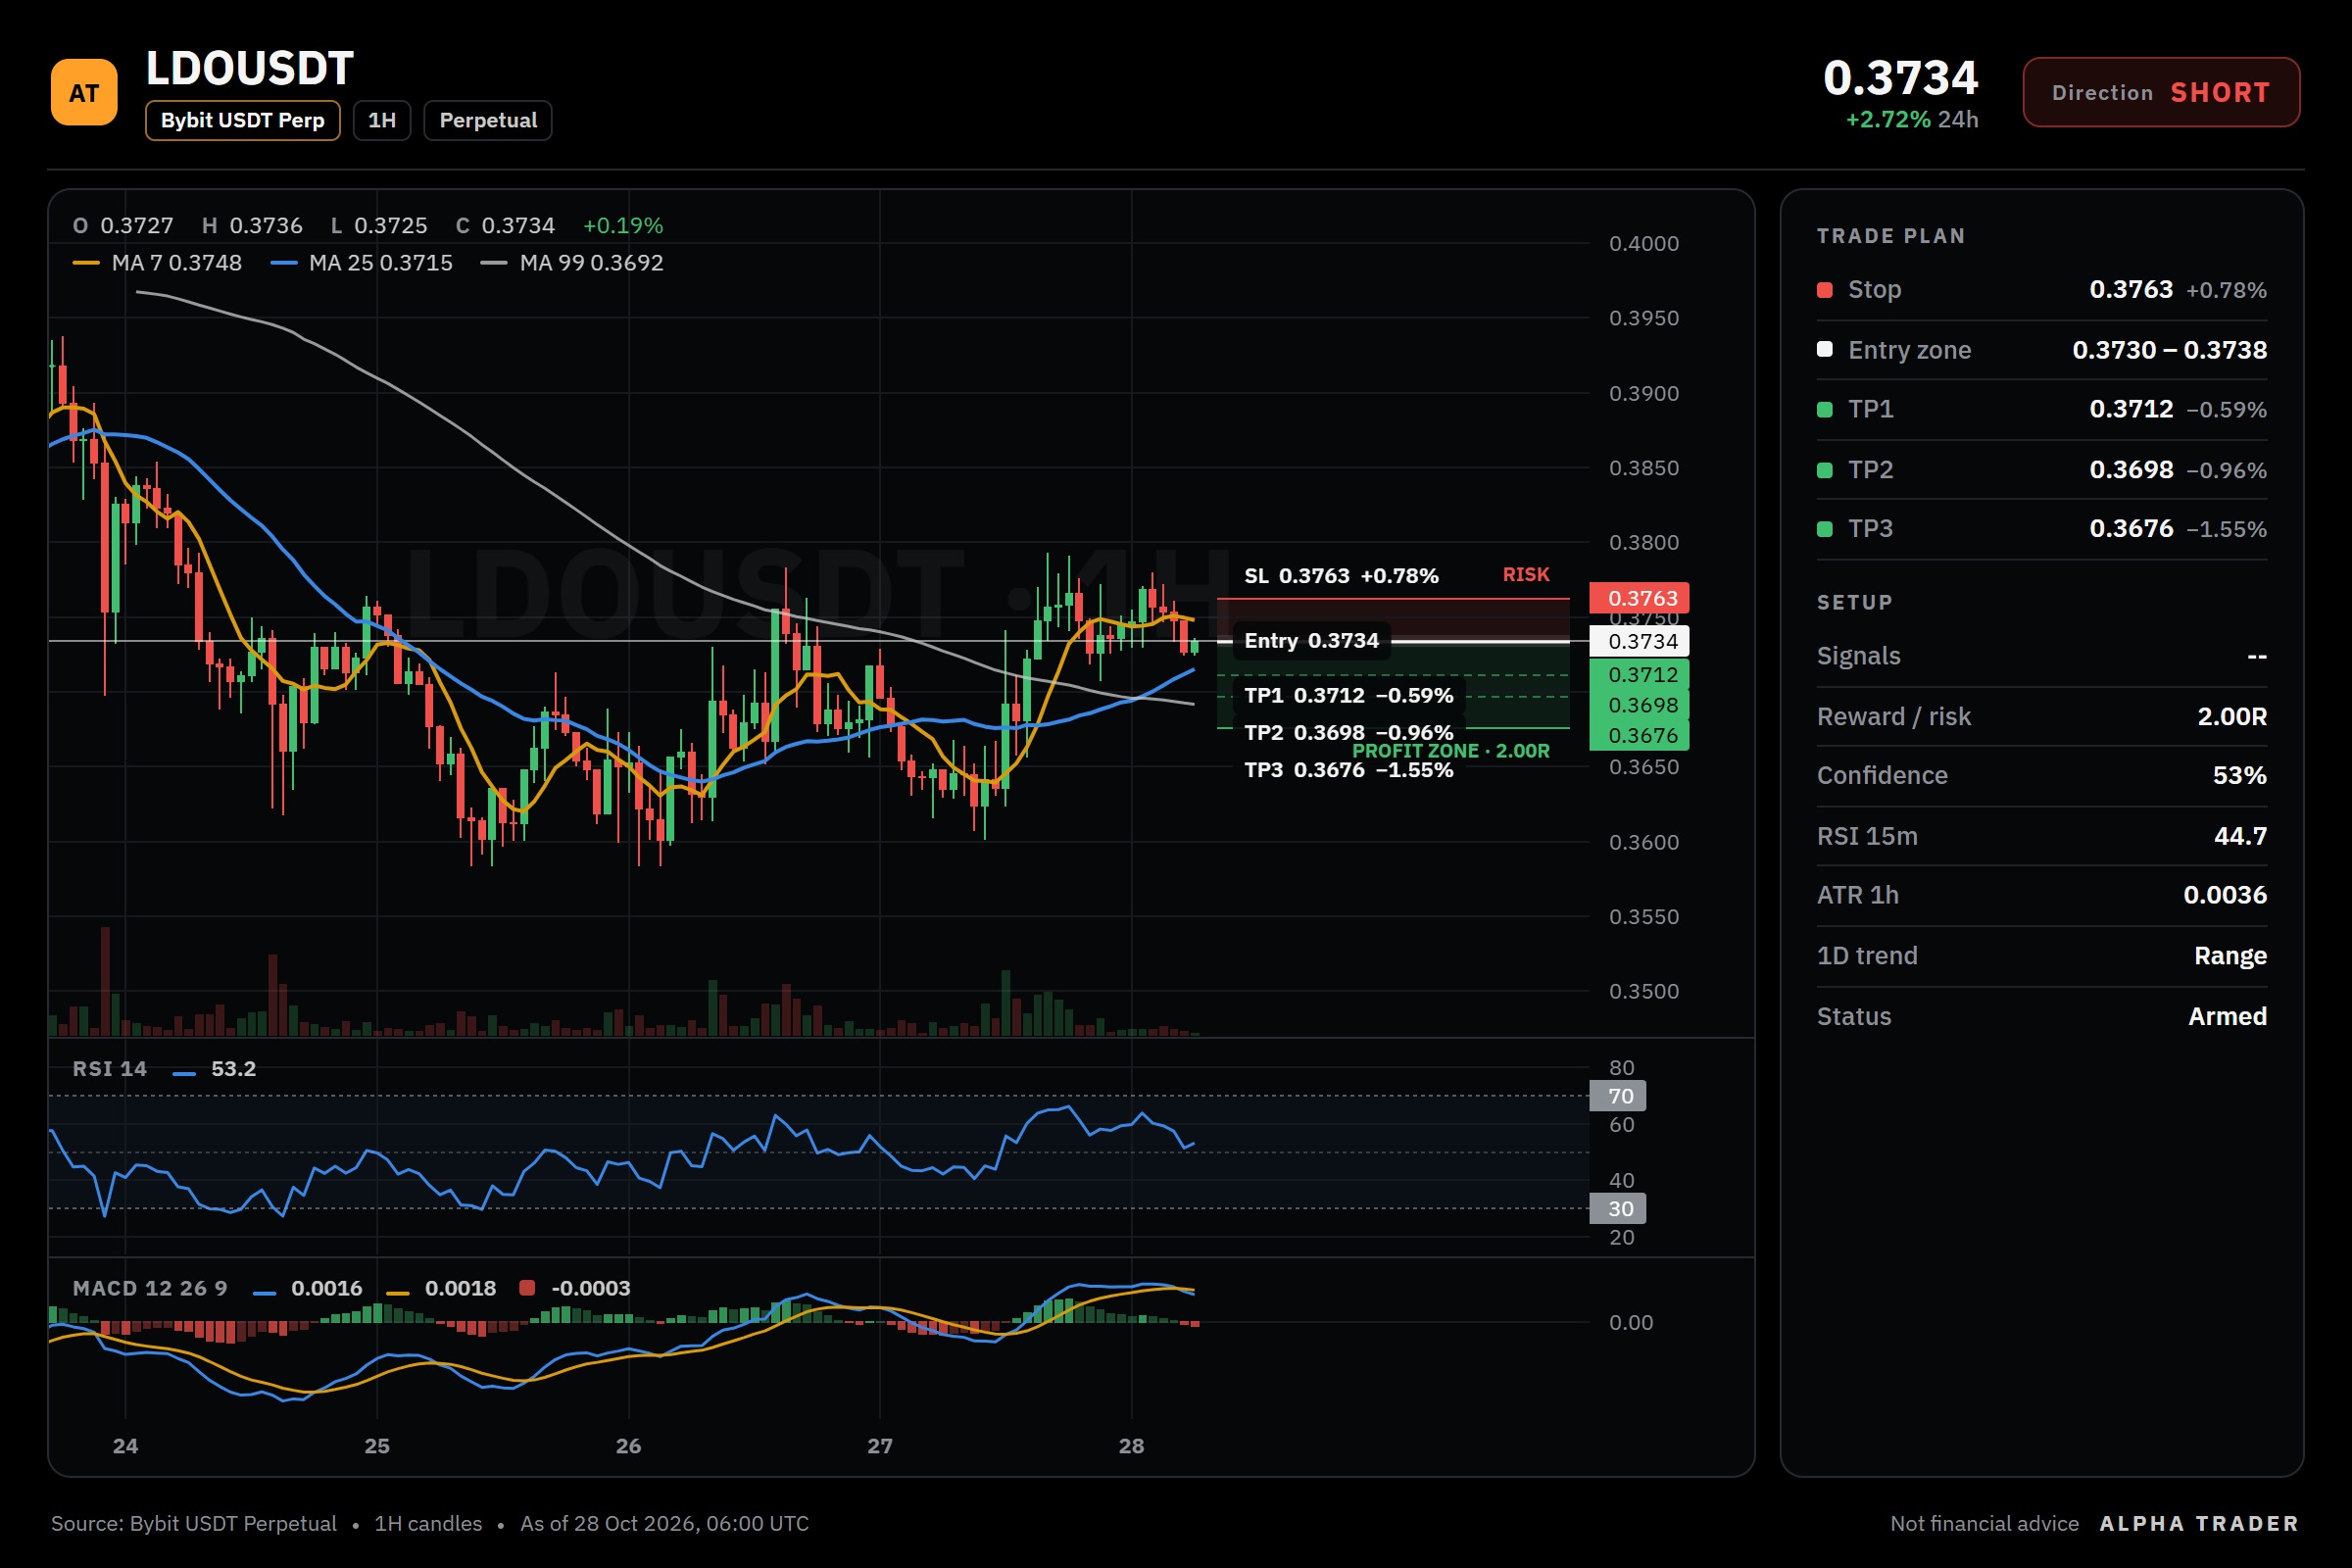2352x1568 pixels.
Task: Click the red 0.3763 stop price tag
Action: [x=1640, y=598]
